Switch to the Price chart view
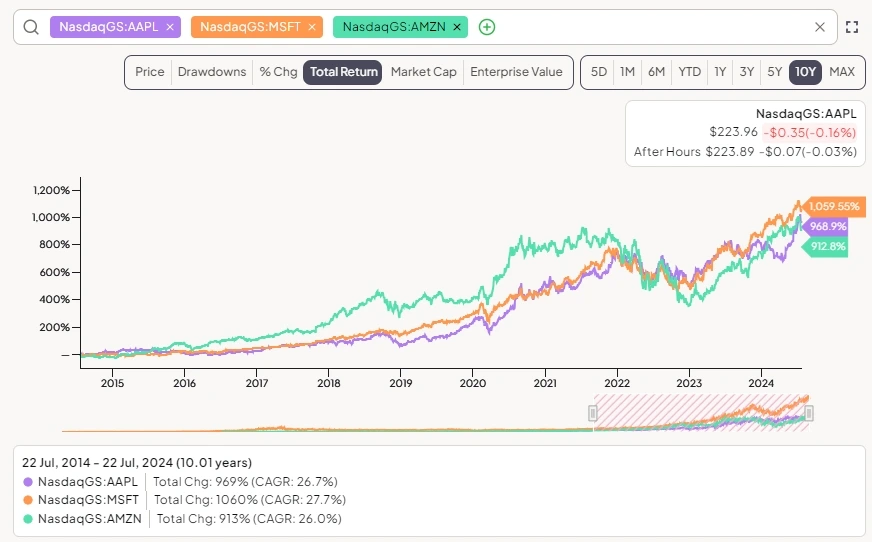 click(x=150, y=72)
